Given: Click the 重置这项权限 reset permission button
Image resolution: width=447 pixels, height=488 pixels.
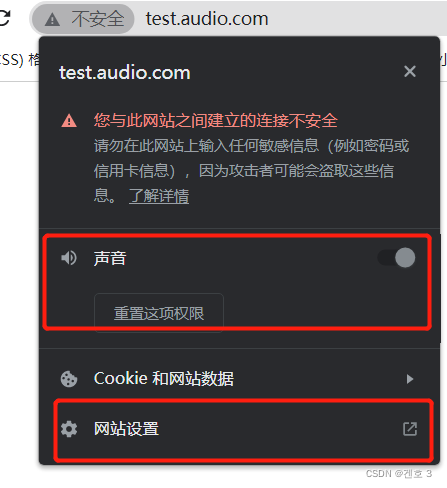Looking at the screenshot, I should pos(159,313).
